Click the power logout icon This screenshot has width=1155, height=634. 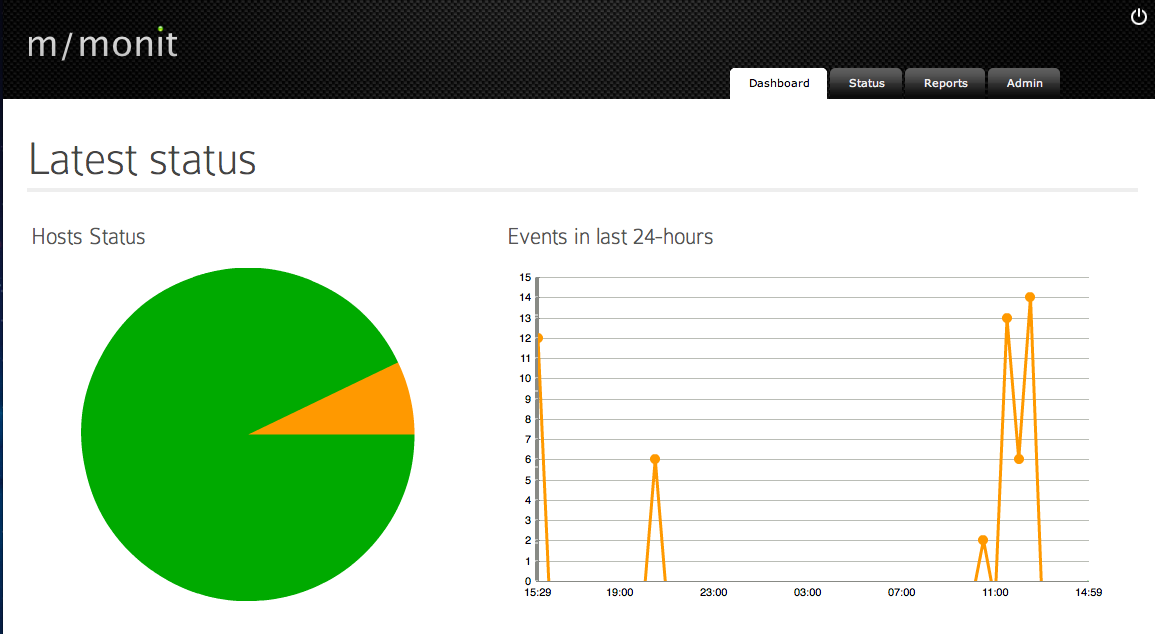click(x=1139, y=17)
